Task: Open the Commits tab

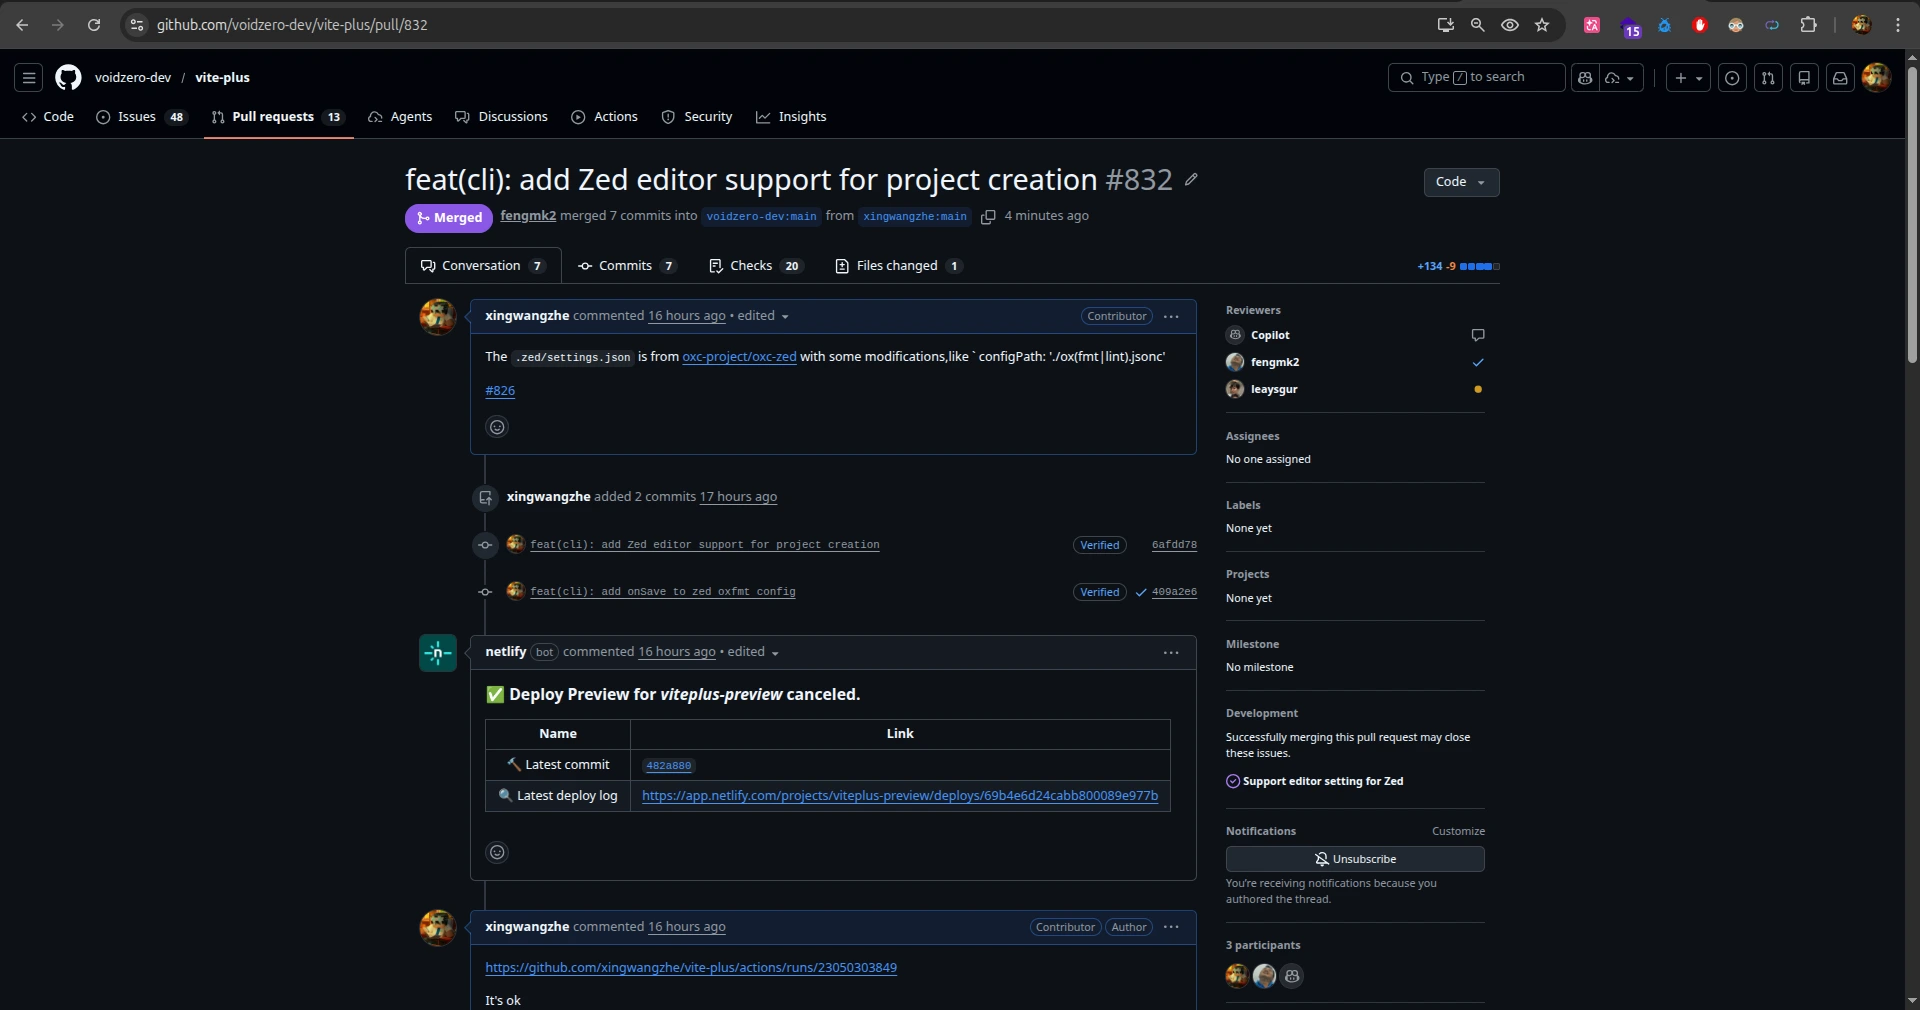Action: click(626, 266)
